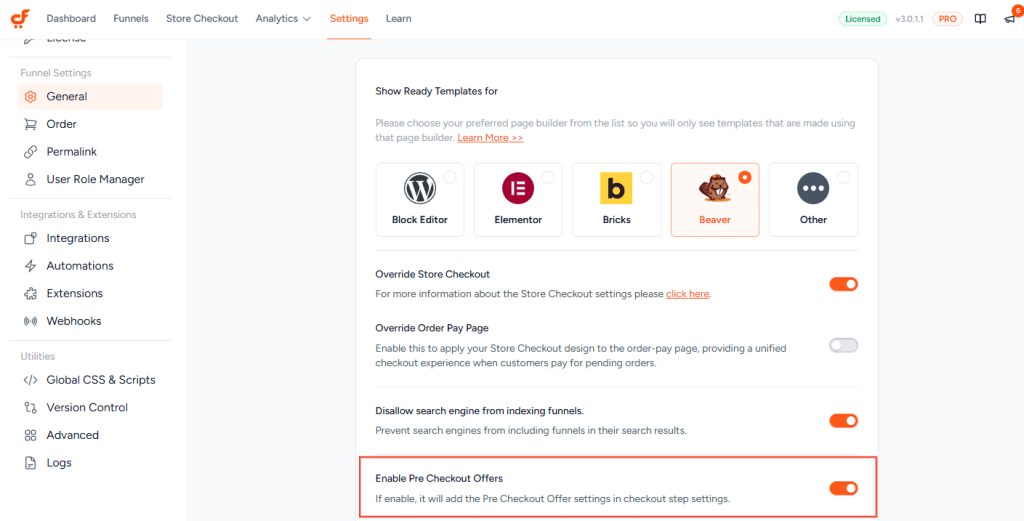
Task: Click the User Role Manager person icon
Action: point(30,179)
